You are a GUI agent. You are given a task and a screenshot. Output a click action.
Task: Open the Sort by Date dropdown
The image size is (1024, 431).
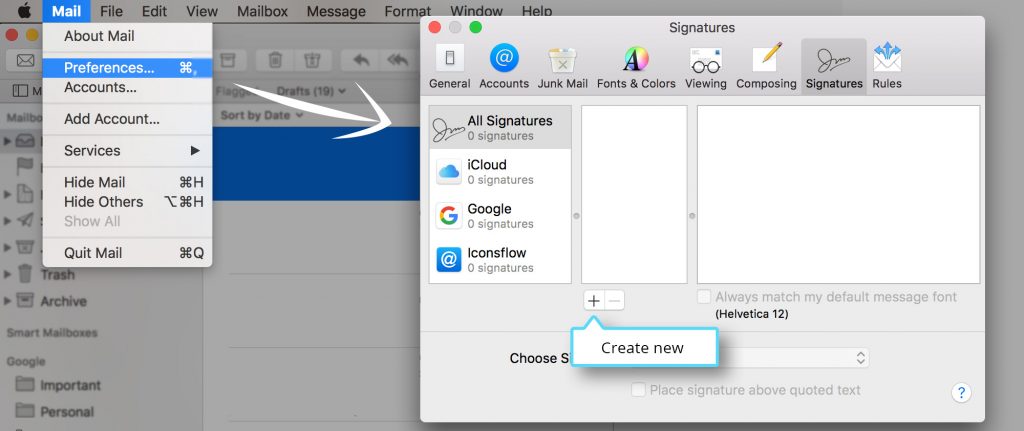[x=262, y=115]
